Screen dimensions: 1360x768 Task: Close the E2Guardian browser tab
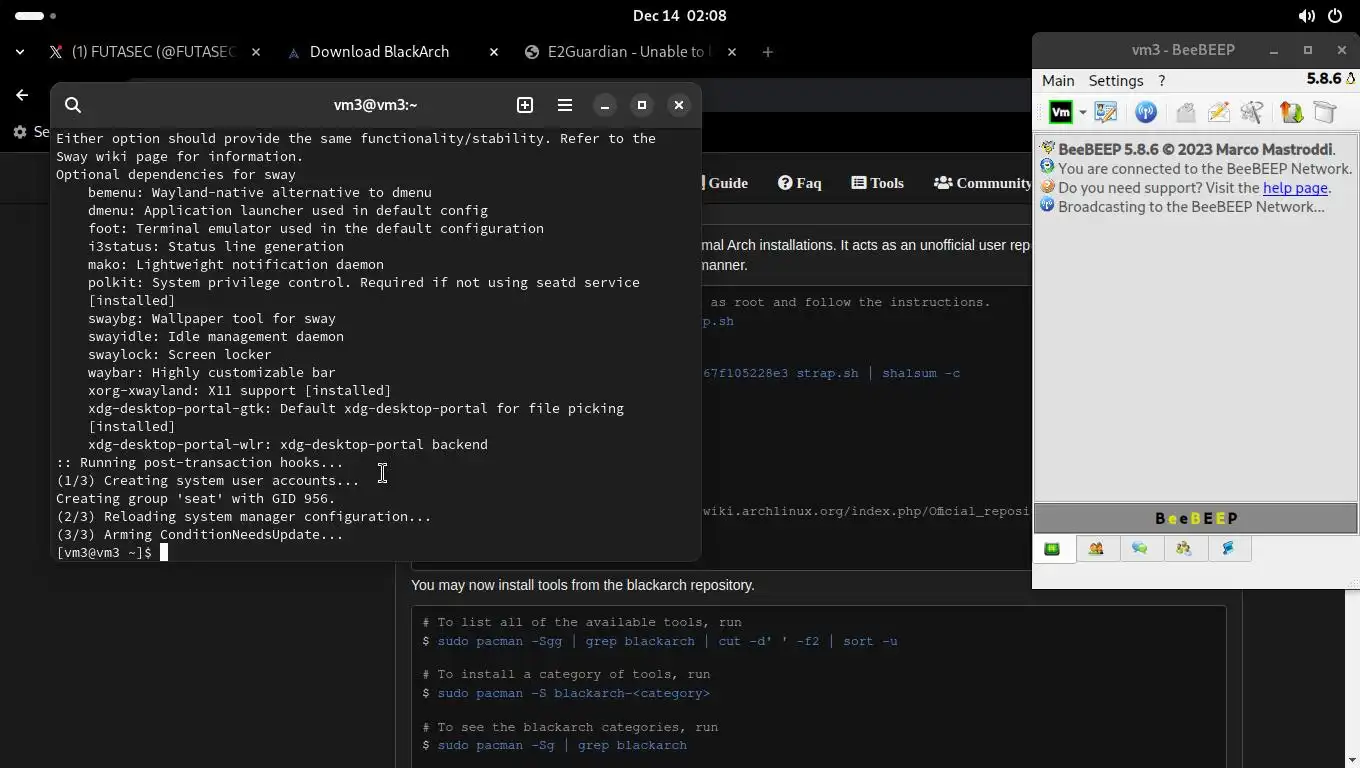click(732, 52)
